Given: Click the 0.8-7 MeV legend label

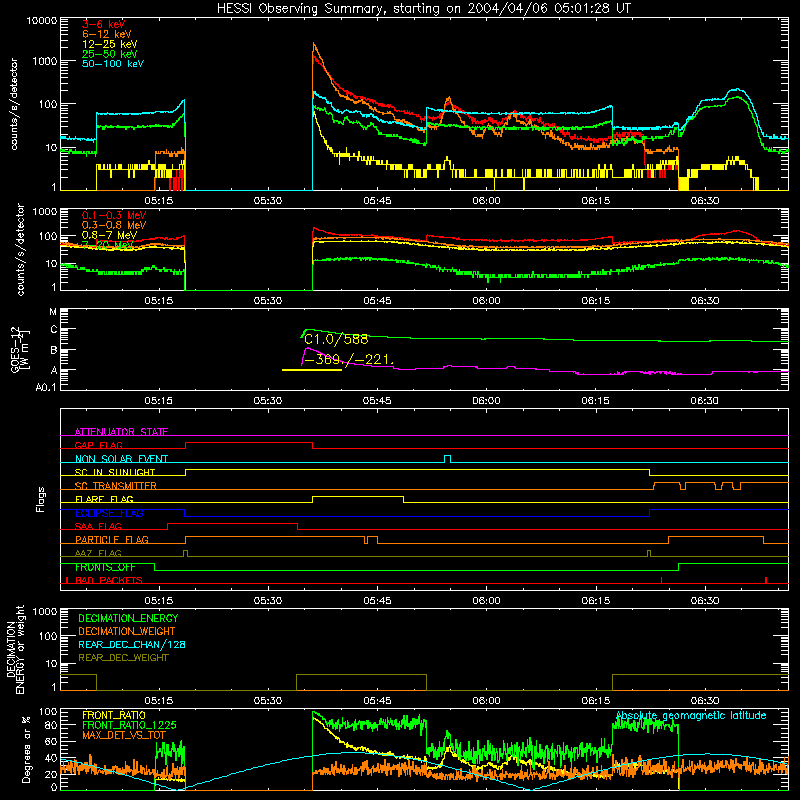Looking at the screenshot, I should pos(109,235).
